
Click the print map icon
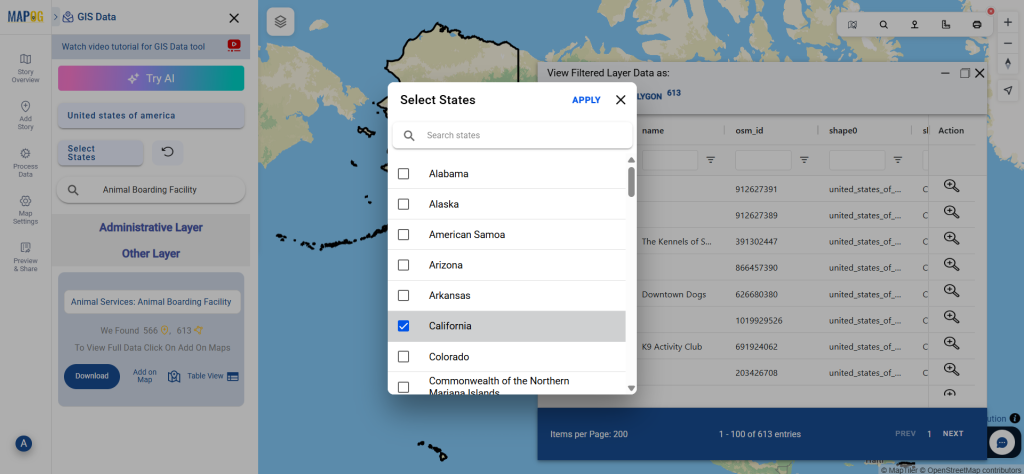click(977, 24)
